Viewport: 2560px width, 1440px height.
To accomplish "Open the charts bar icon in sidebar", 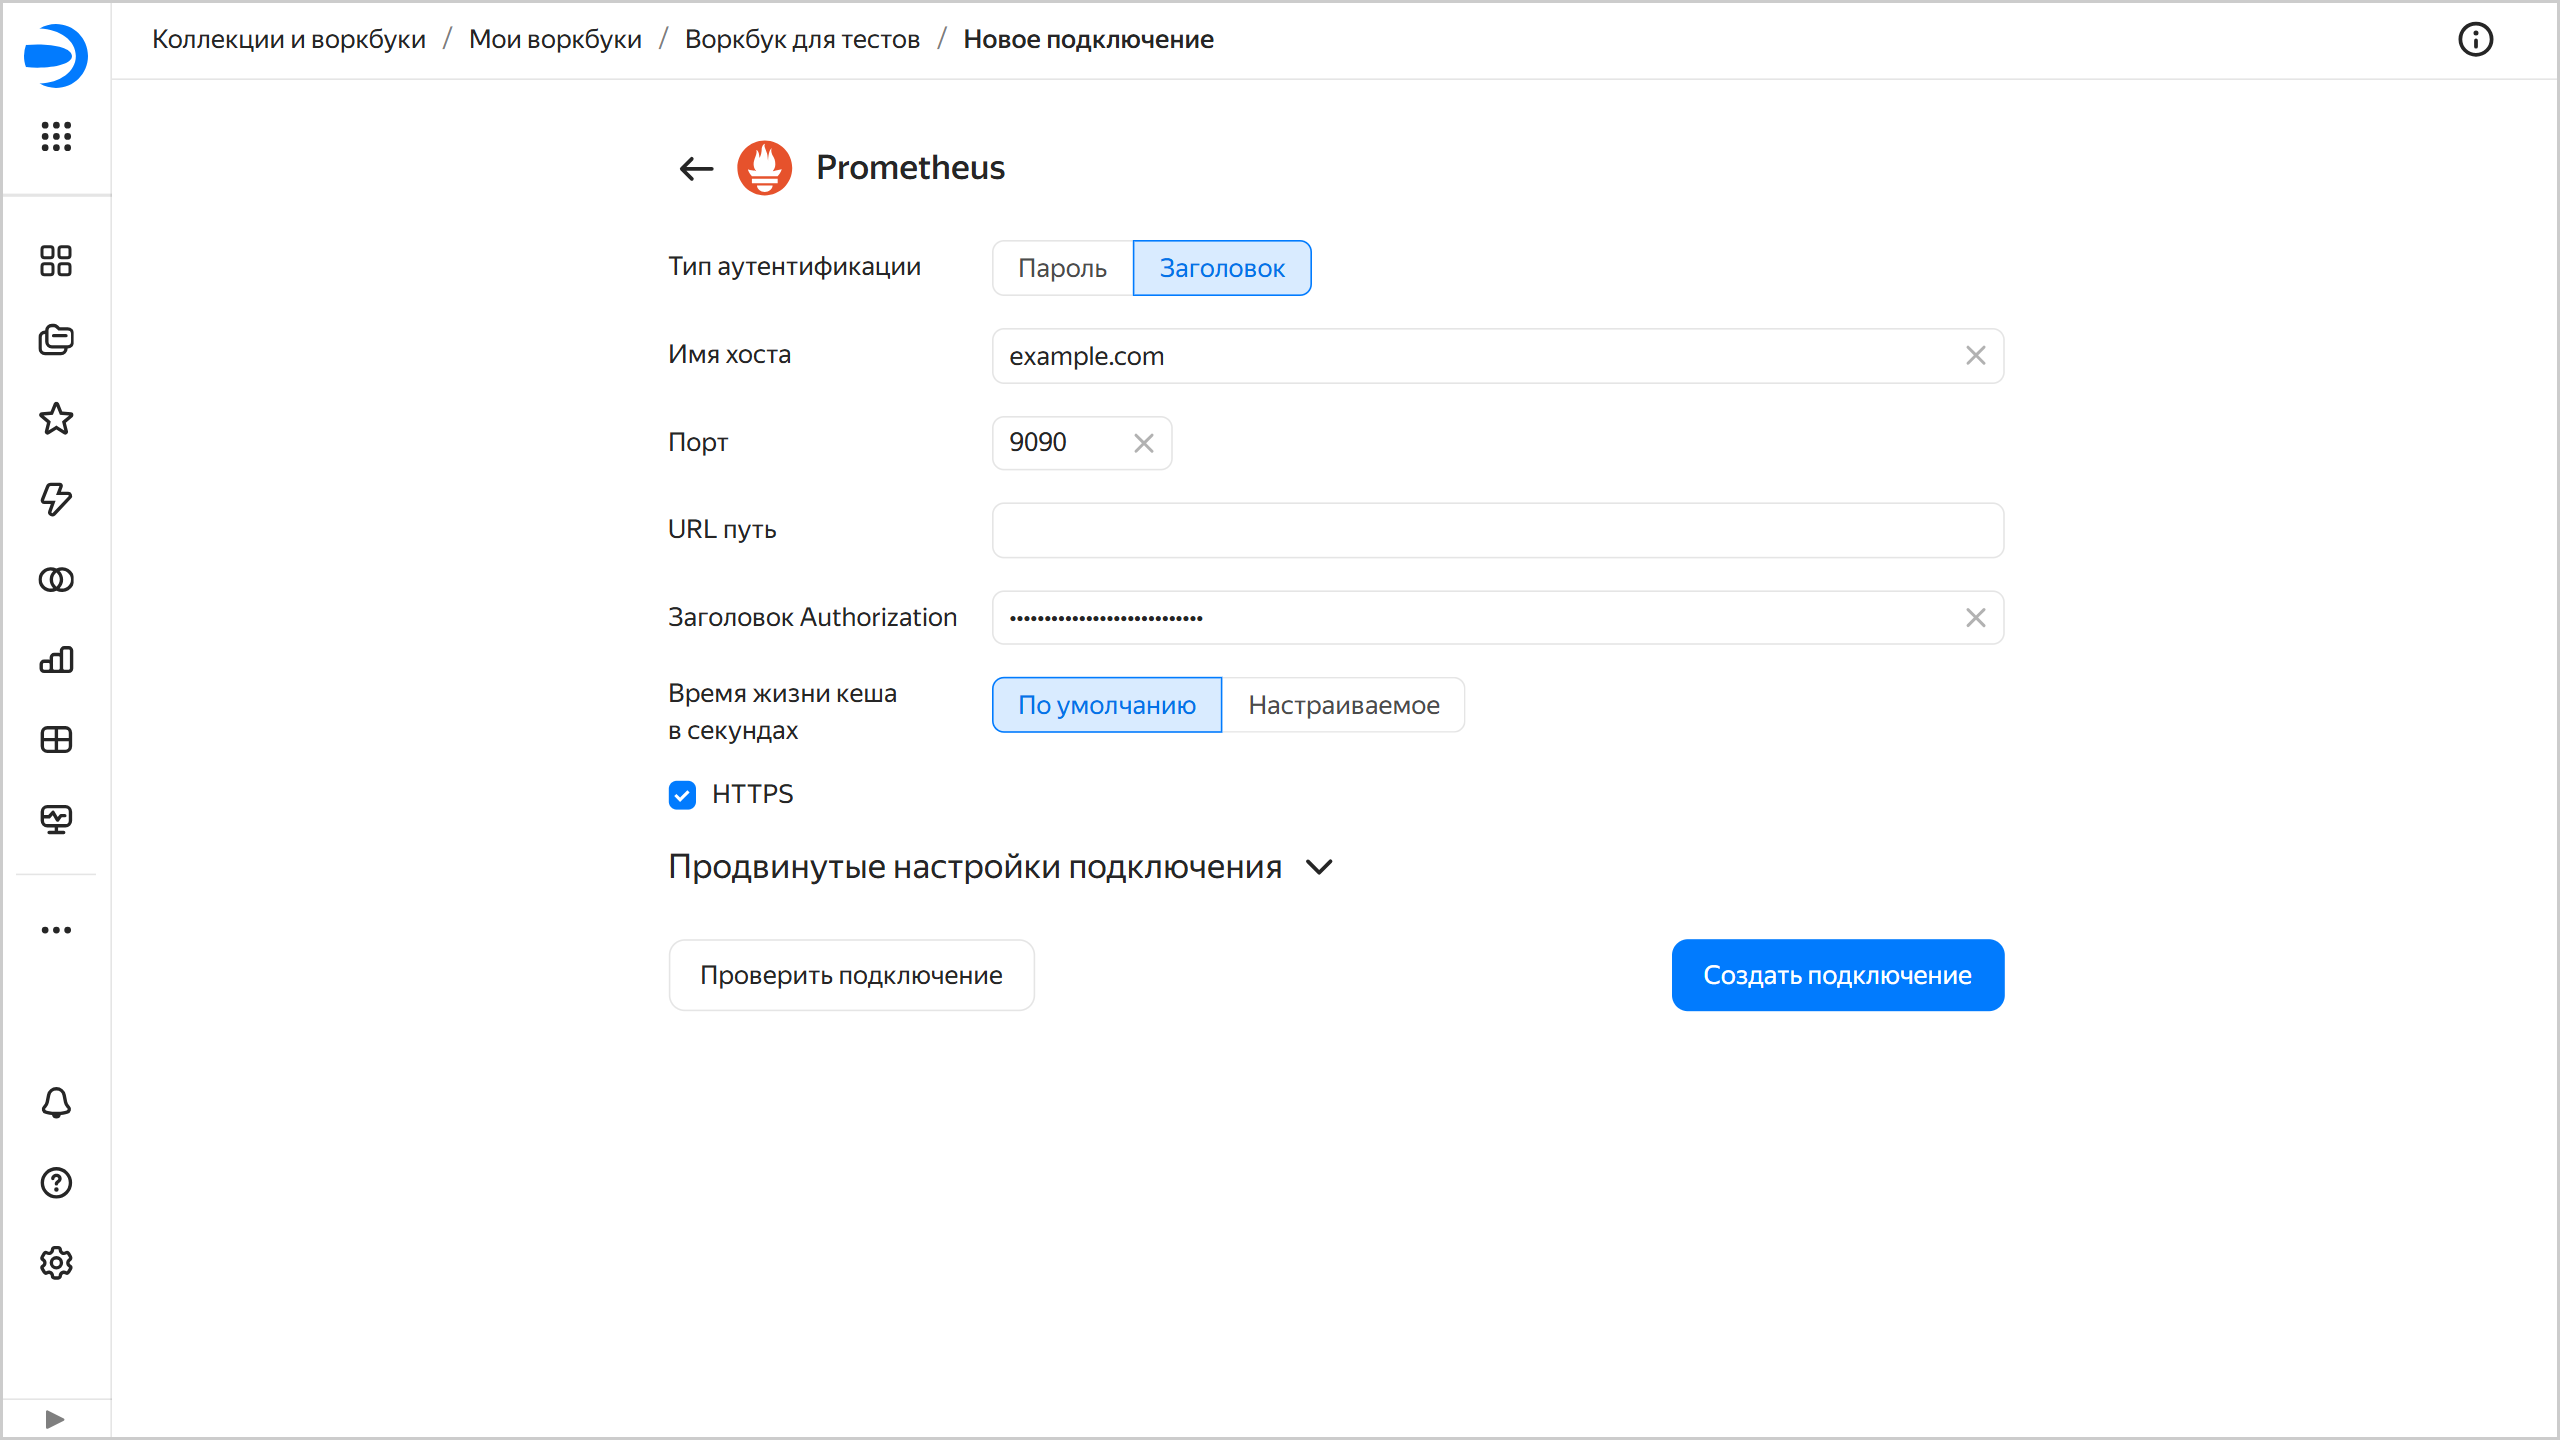I will coord(56,659).
